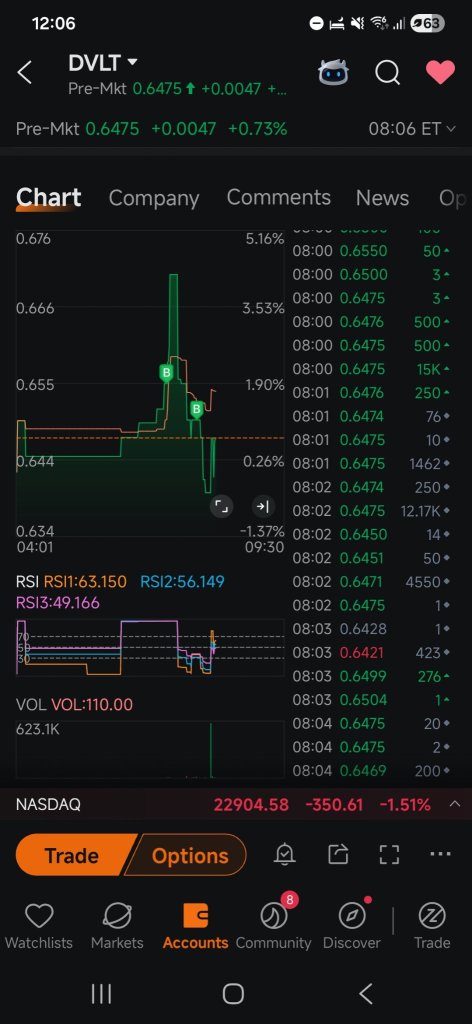Open stock search magnifier icon
Image resolution: width=472 pixels, height=1024 pixels.
[x=388, y=72]
